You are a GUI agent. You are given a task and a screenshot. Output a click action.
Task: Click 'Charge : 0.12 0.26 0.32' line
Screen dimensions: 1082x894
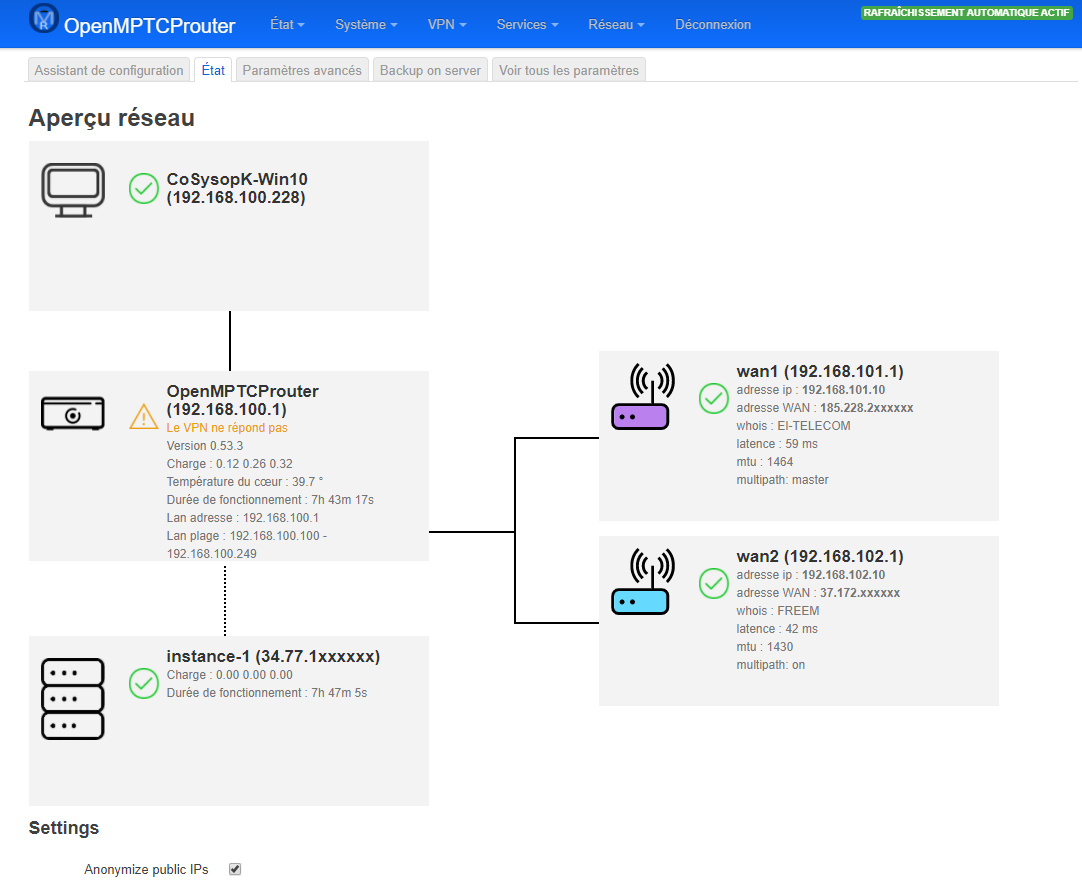point(230,464)
